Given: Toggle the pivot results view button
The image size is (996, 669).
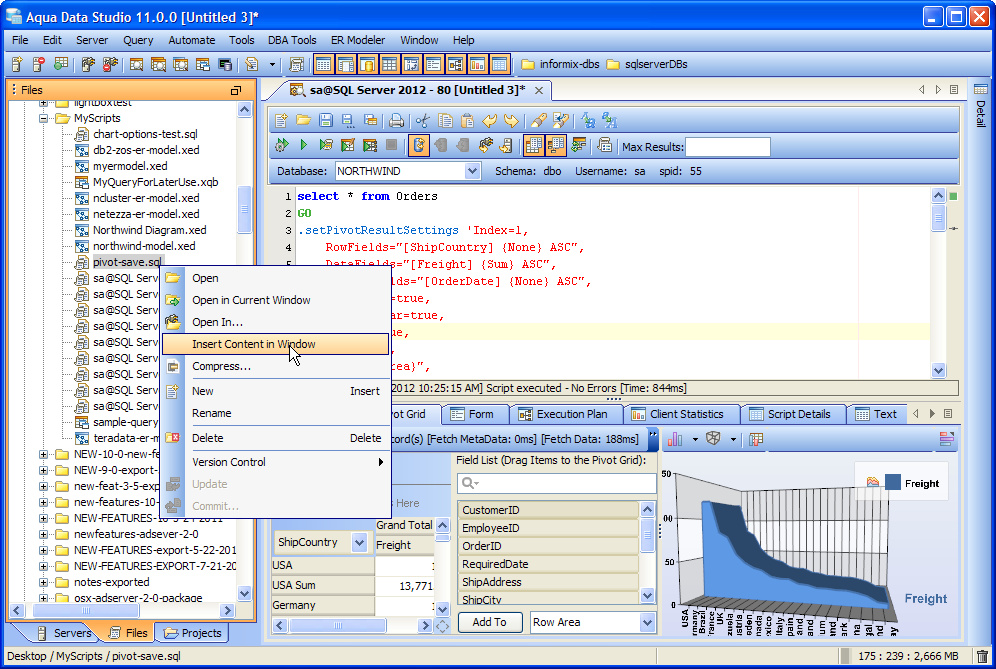Looking at the screenshot, I should 556,145.
